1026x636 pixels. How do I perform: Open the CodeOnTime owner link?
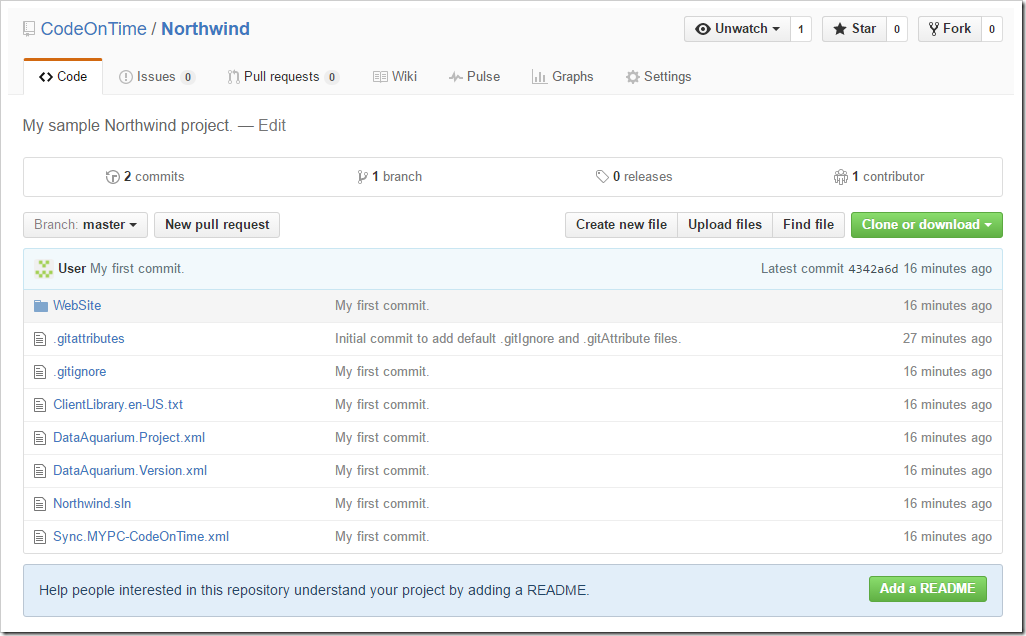[94, 29]
